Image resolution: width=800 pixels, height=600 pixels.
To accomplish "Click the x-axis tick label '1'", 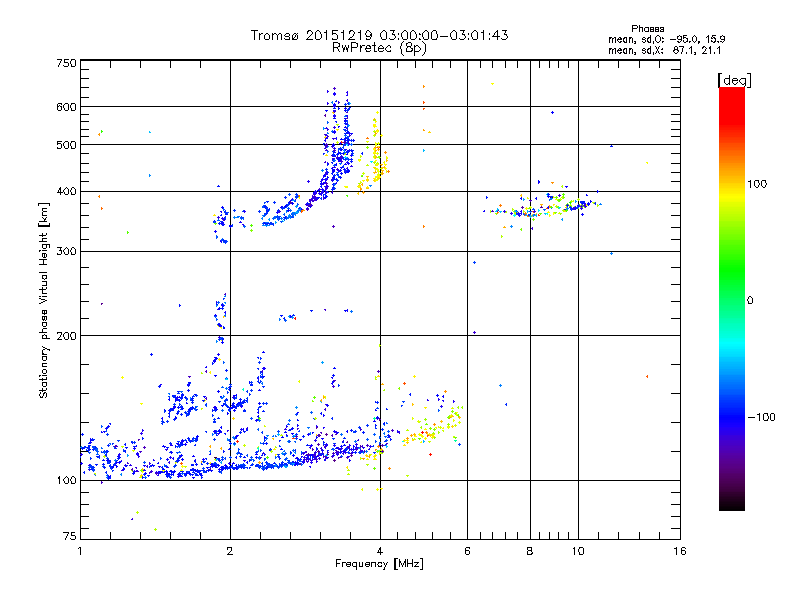I will tap(80, 551).
